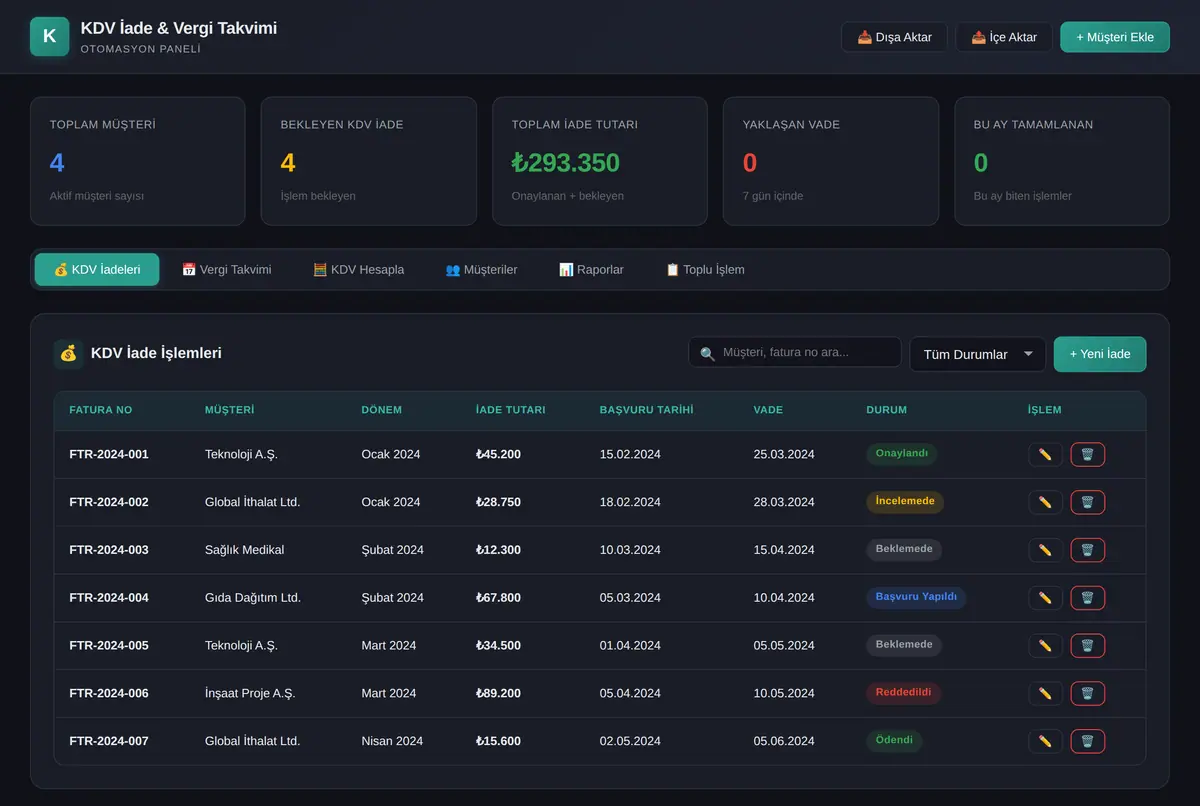The height and width of the screenshot is (806, 1200).
Task: Click the Sağlık Medikal customer cell
Action: tap(244, 550)
